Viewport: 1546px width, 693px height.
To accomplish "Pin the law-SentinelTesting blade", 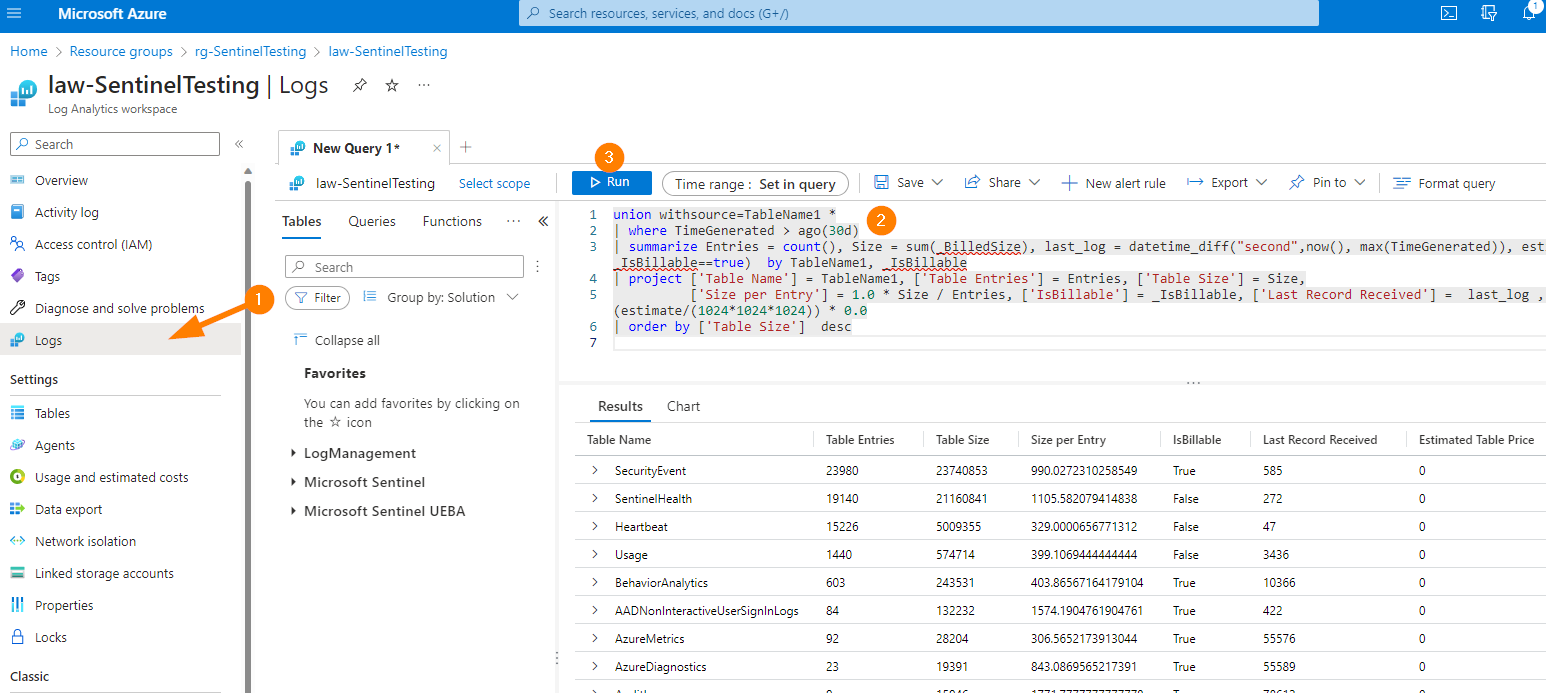I will point(359,86).
